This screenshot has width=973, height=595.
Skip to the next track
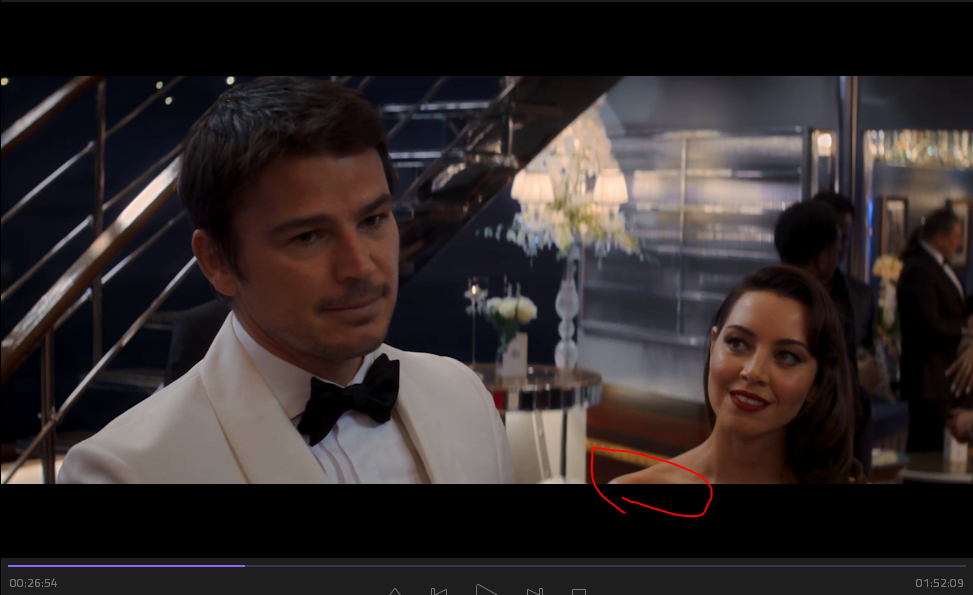[x=534, y=591]
